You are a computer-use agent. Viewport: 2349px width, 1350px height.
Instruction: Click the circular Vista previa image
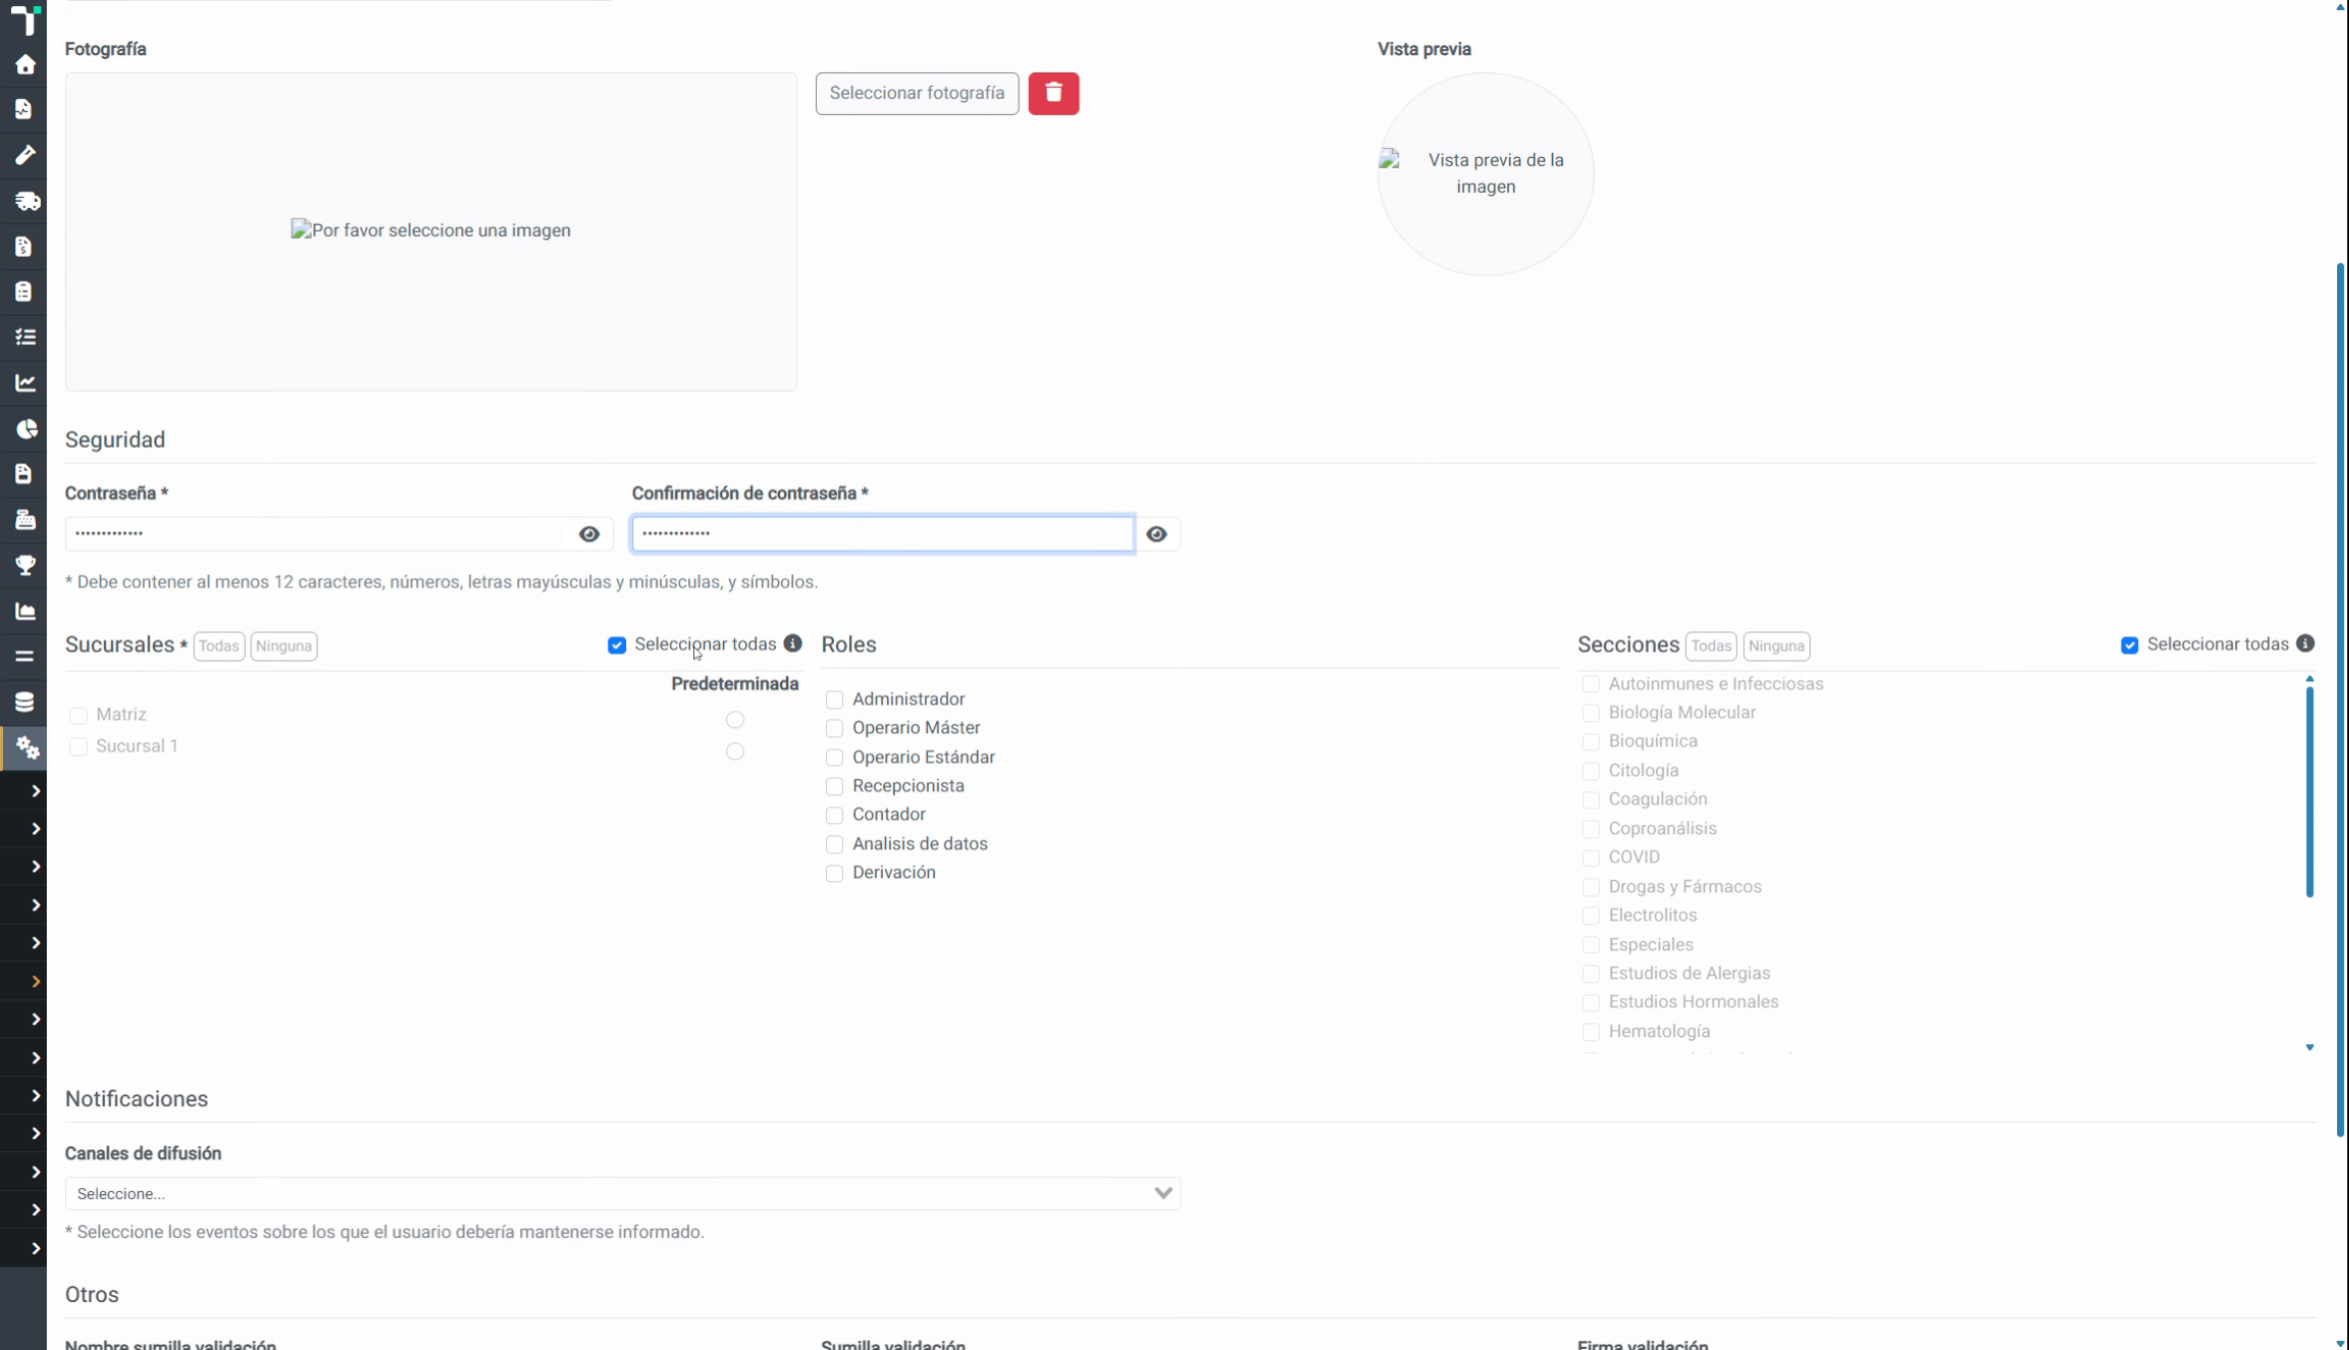(x=1485, y=174)
